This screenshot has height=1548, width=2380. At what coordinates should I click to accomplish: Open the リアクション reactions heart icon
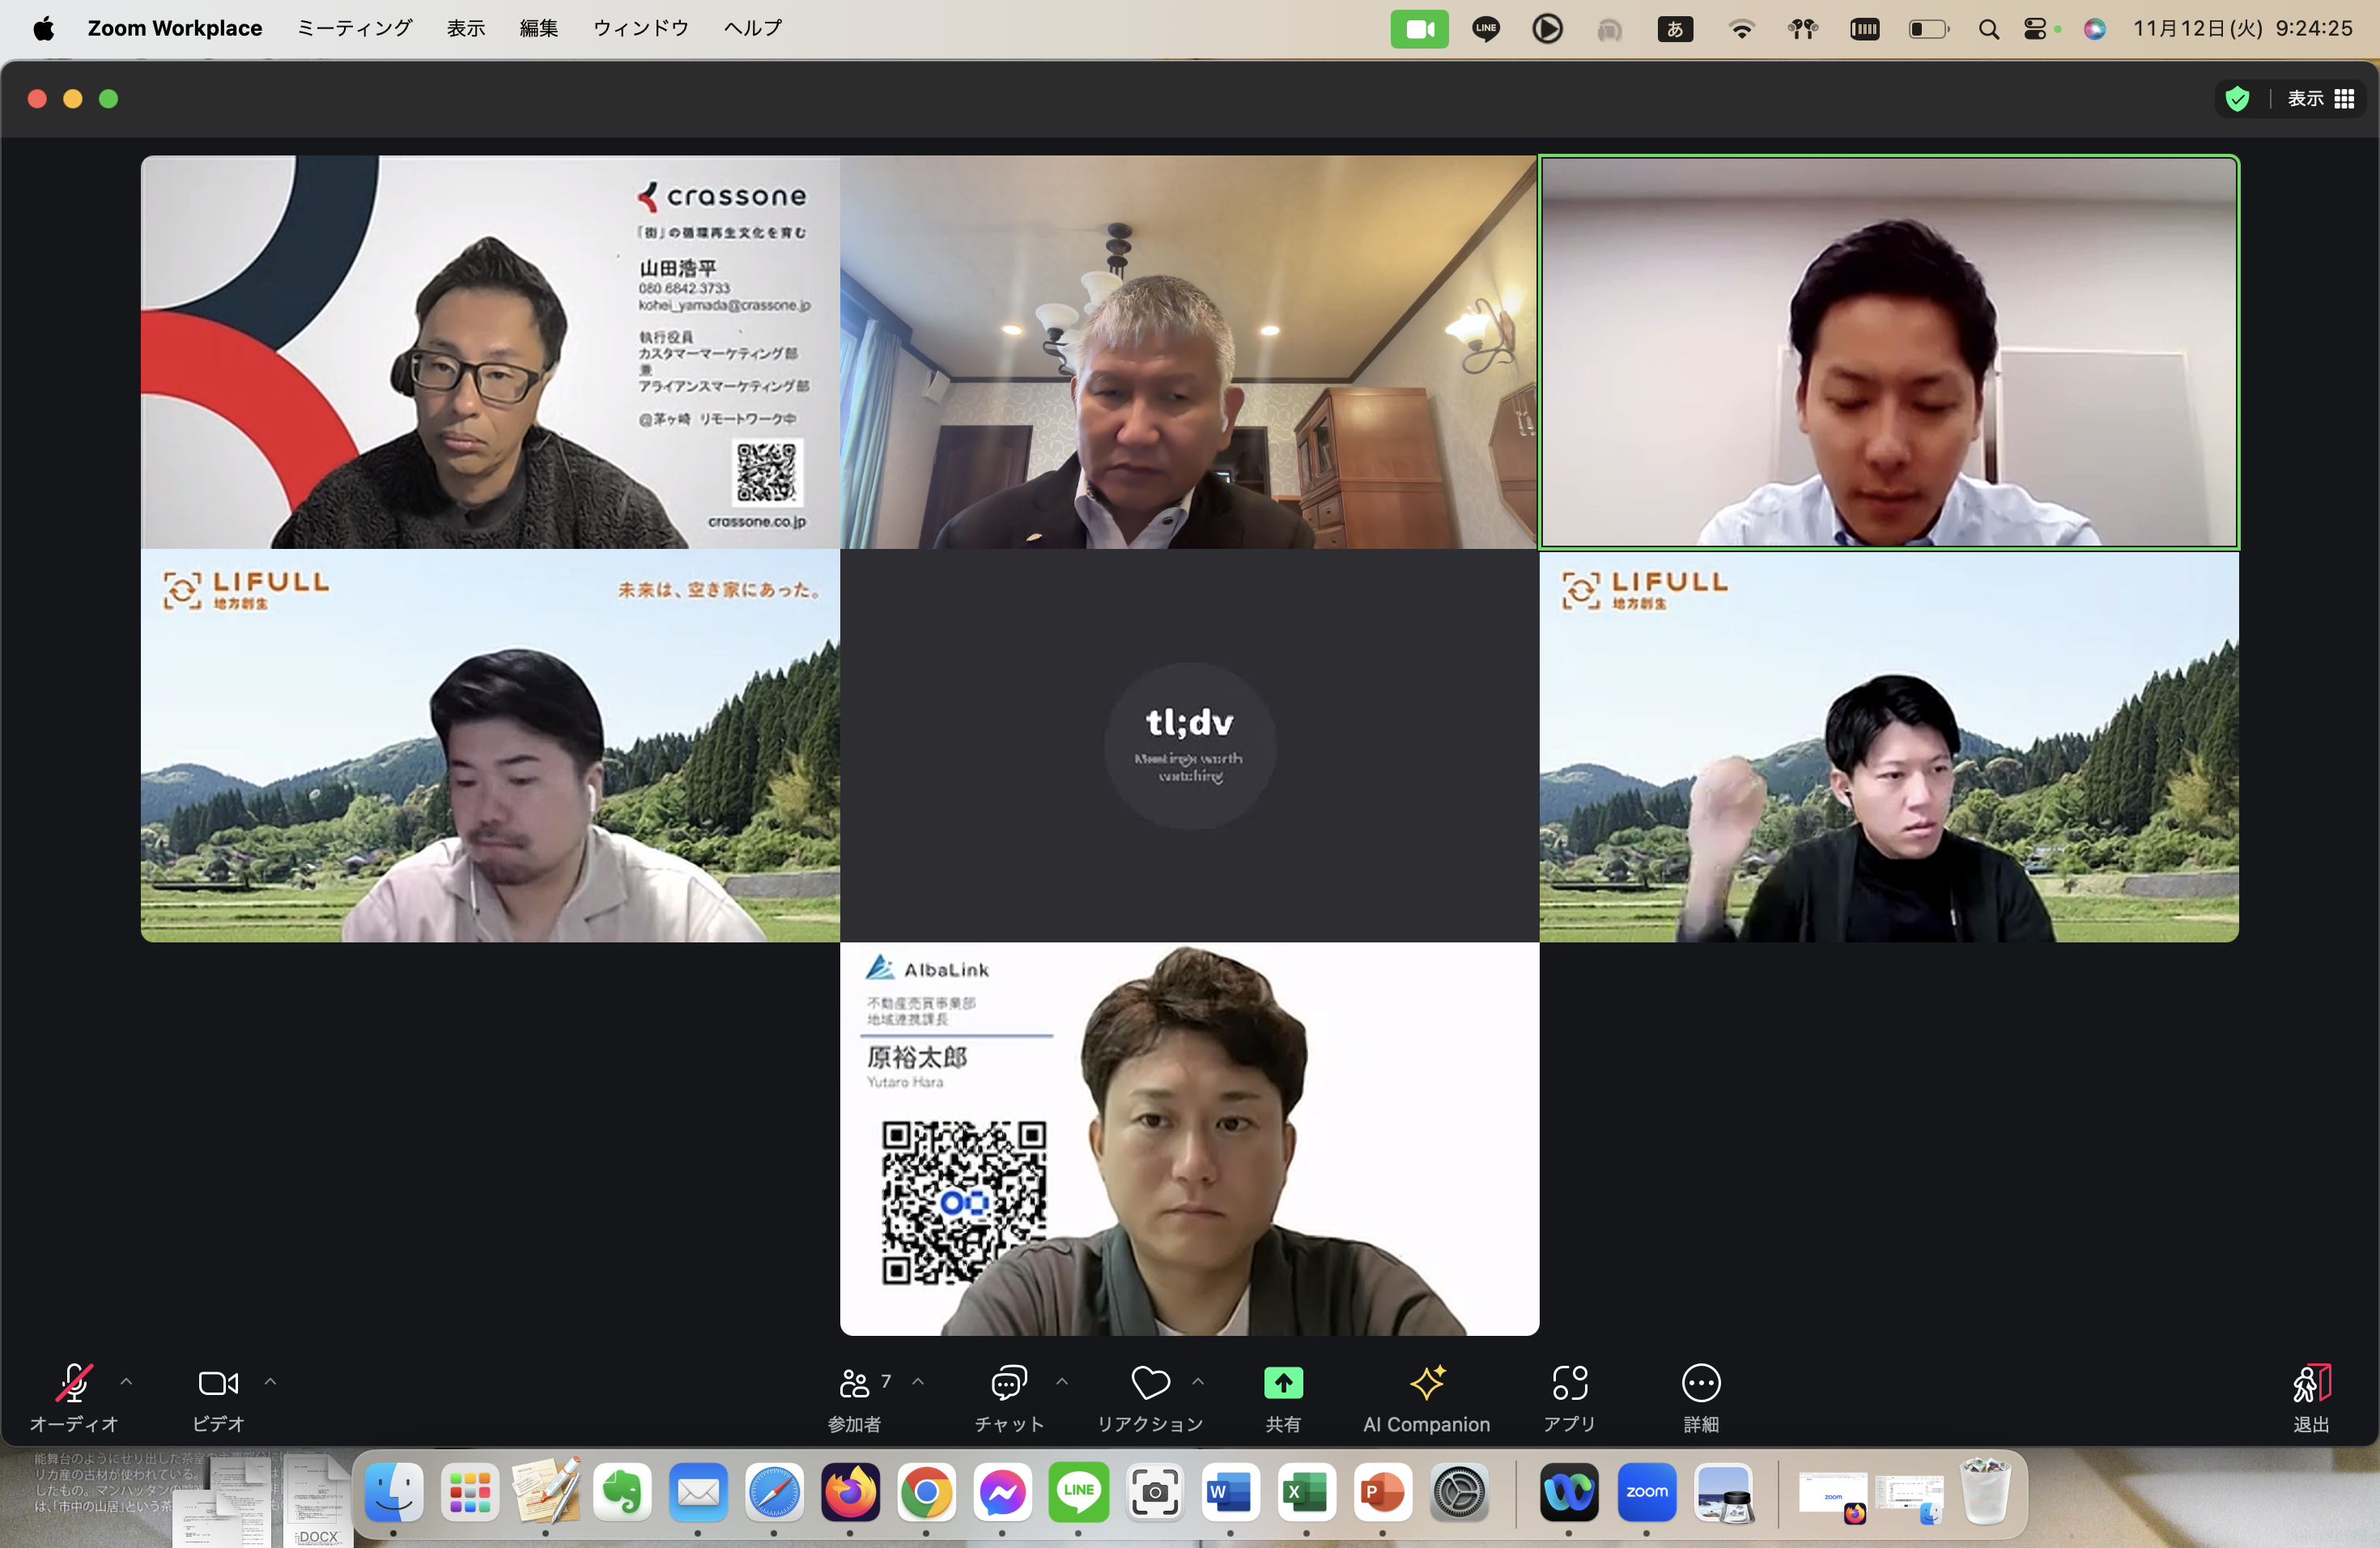pyautogui.click(x=1150, y=1383)
